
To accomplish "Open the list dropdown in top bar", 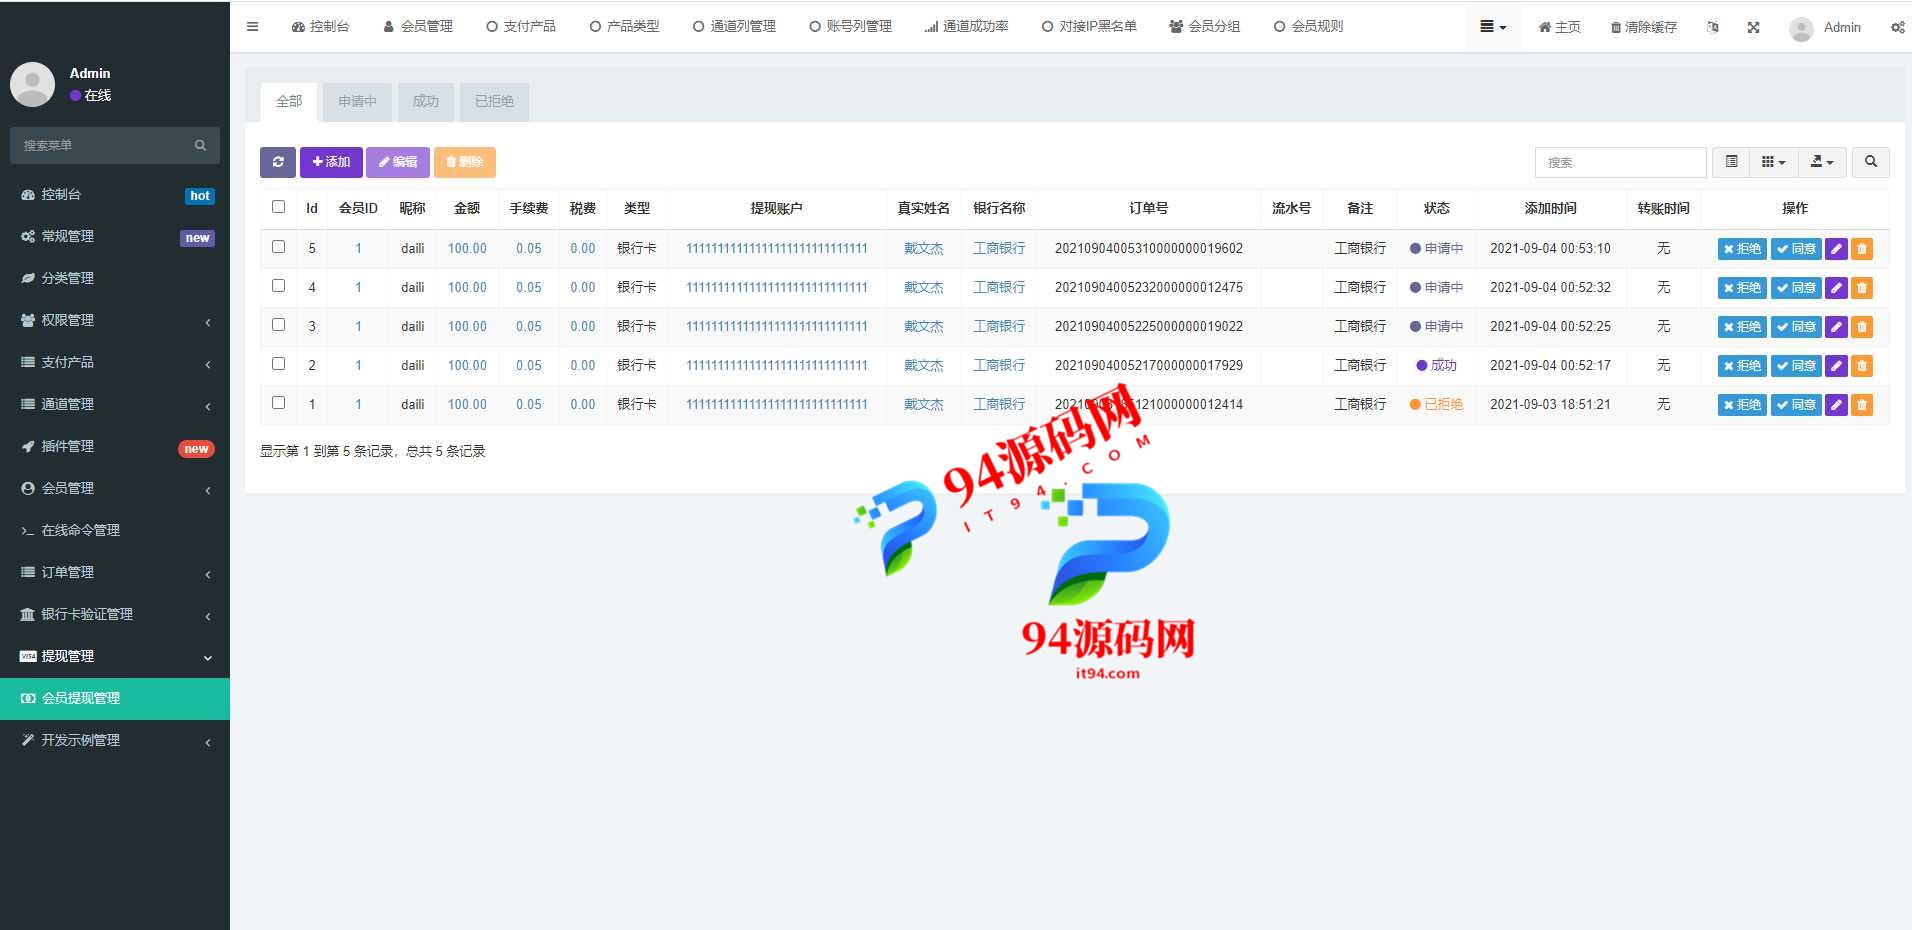I will [x=1493, y=27].
